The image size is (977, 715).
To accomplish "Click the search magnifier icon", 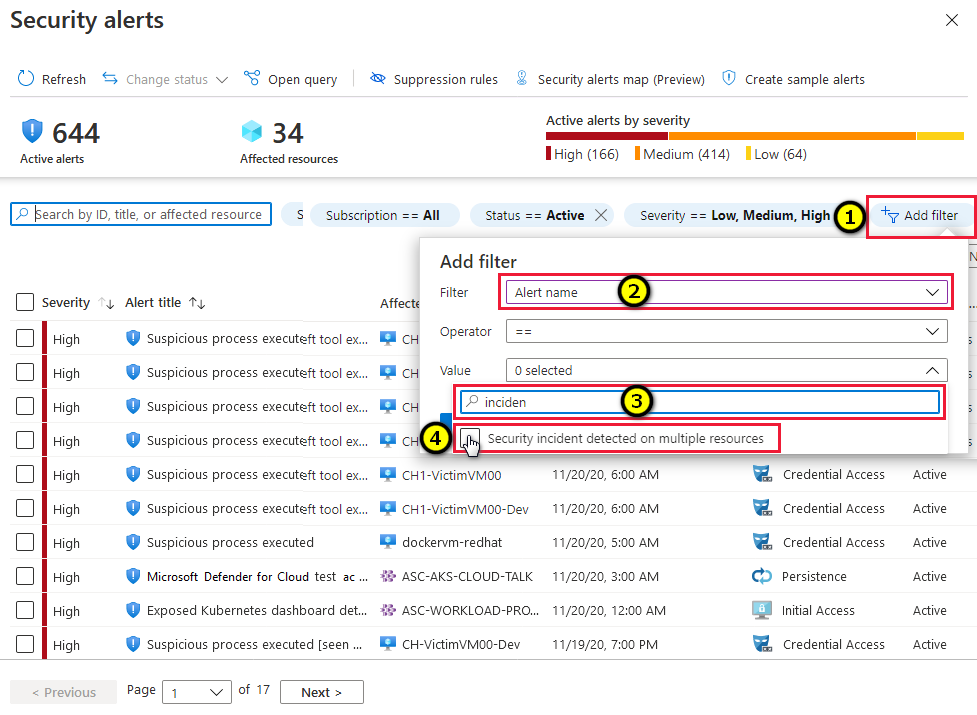I will 22,214.
